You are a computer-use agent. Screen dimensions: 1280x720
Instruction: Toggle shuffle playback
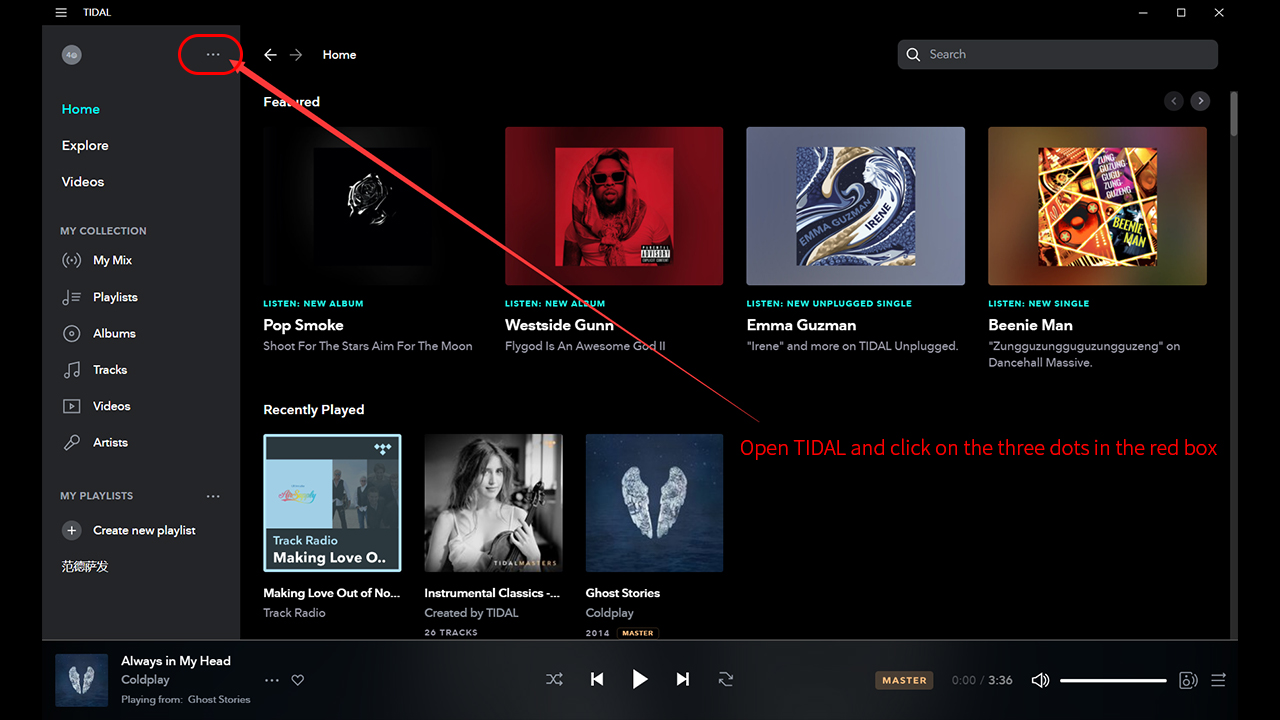click(554, 680)
